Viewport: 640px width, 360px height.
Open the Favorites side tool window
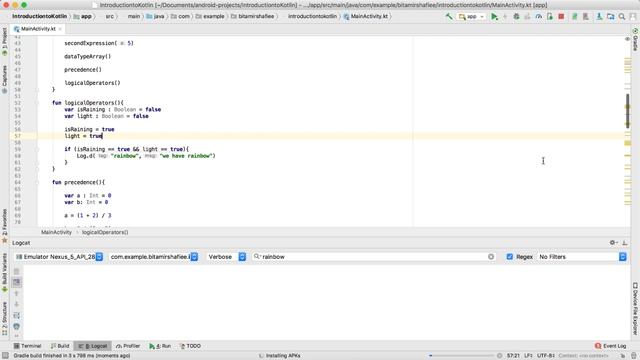point(4,226)
